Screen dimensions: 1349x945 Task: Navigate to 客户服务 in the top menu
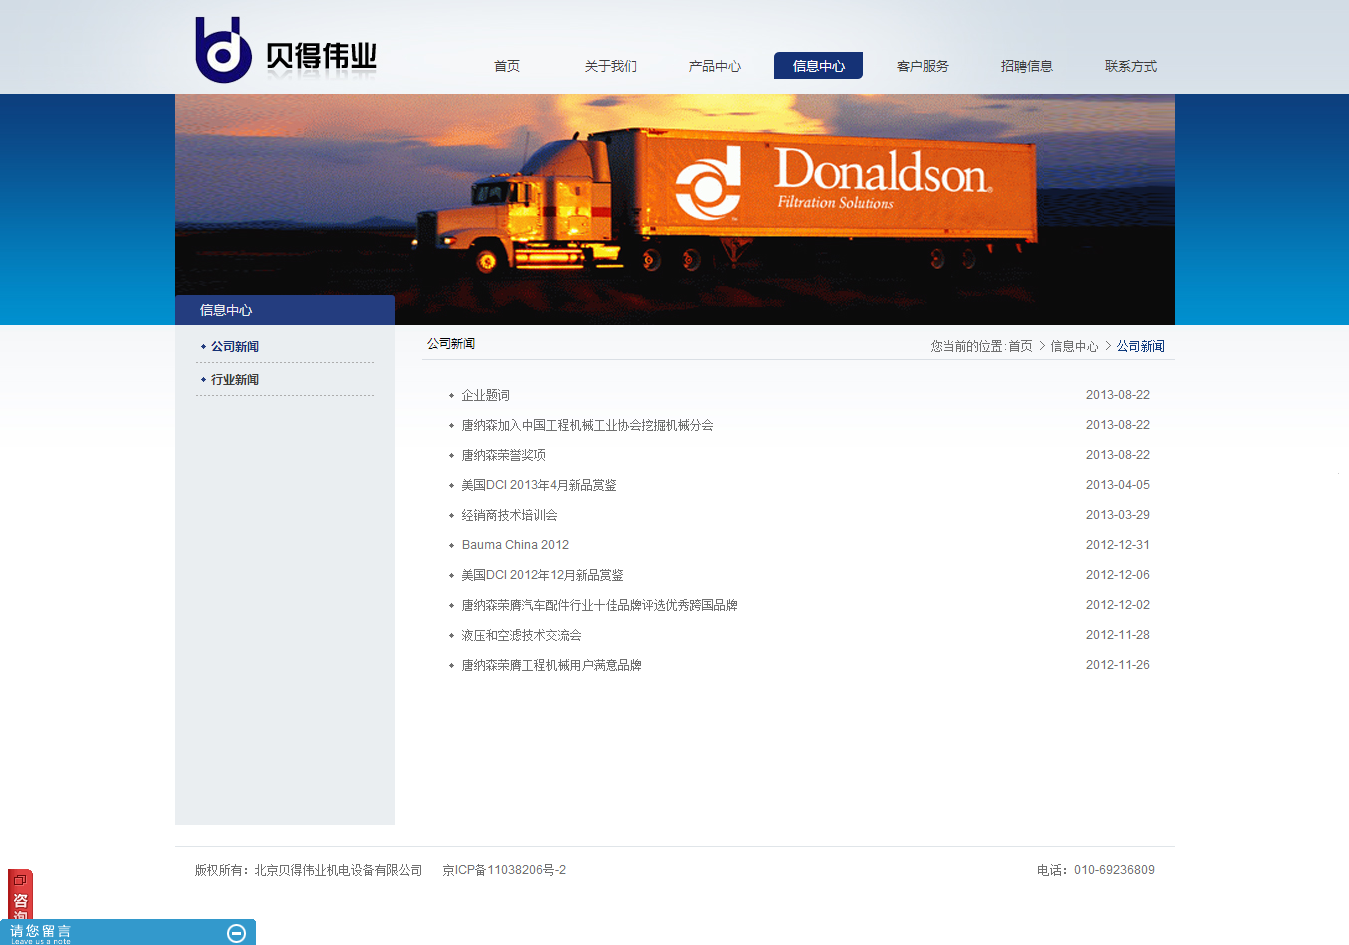point(922,66)
